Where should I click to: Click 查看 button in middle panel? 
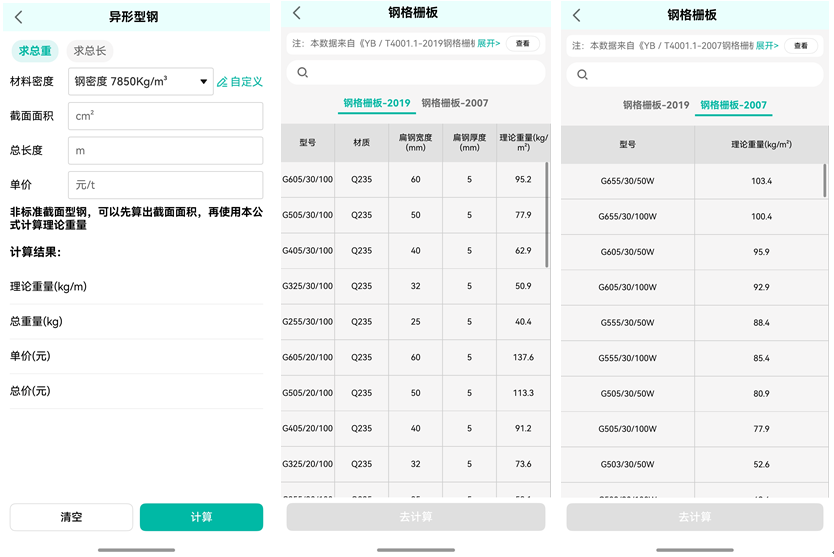(x=522, y=44)
